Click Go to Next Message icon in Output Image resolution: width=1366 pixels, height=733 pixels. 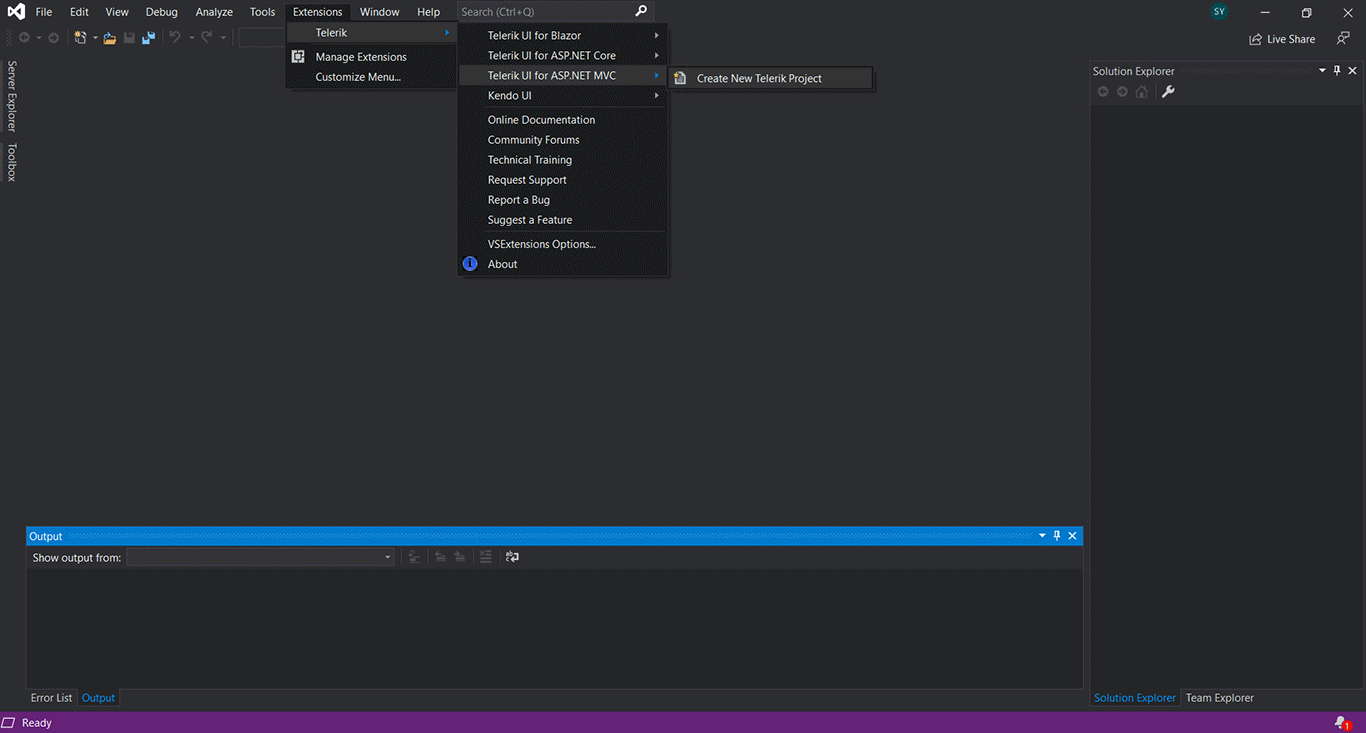(x=459, y=557)
